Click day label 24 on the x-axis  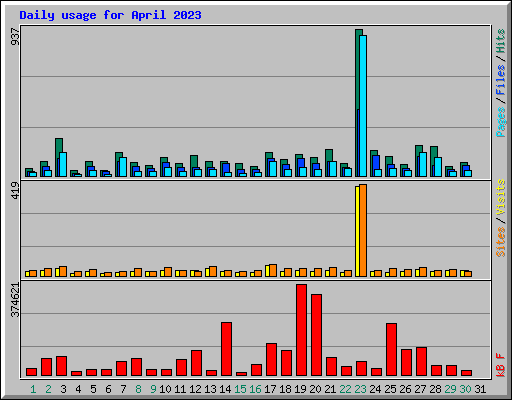point(375,389)
